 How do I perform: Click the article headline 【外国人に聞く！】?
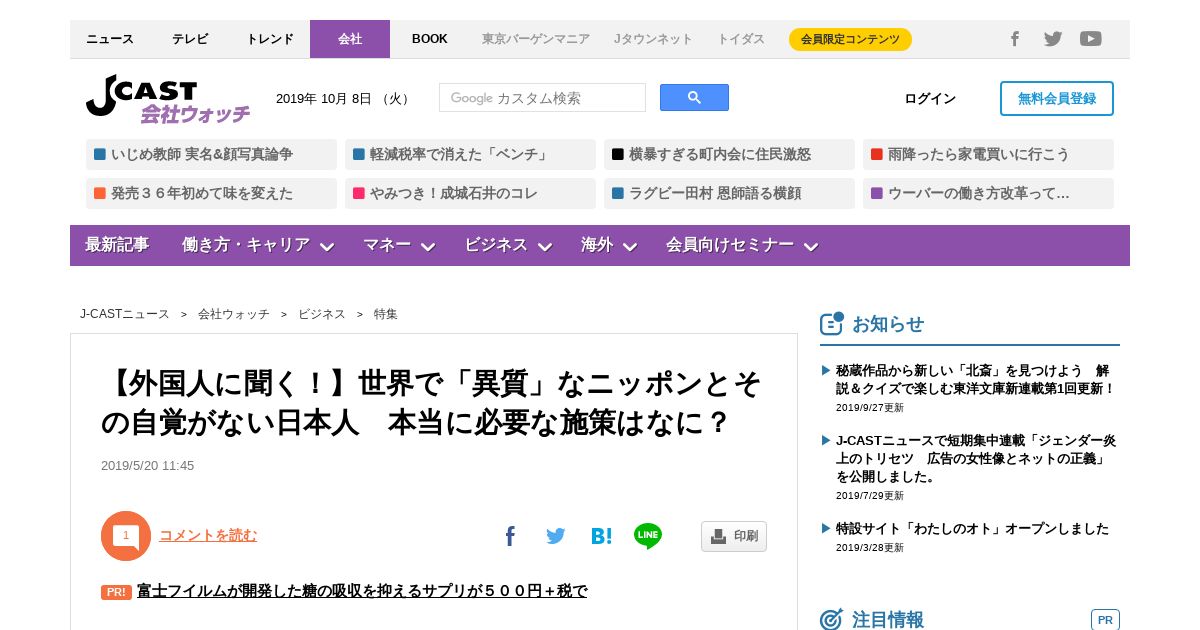431,403
